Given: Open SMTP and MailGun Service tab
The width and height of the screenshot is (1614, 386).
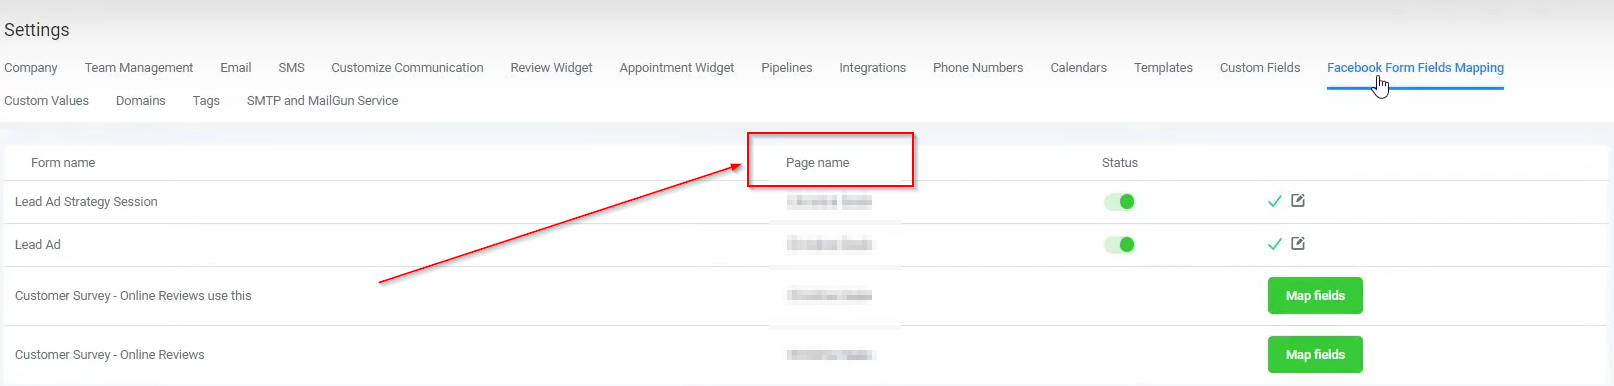Looking at the screenshot, I should [322, 101].
